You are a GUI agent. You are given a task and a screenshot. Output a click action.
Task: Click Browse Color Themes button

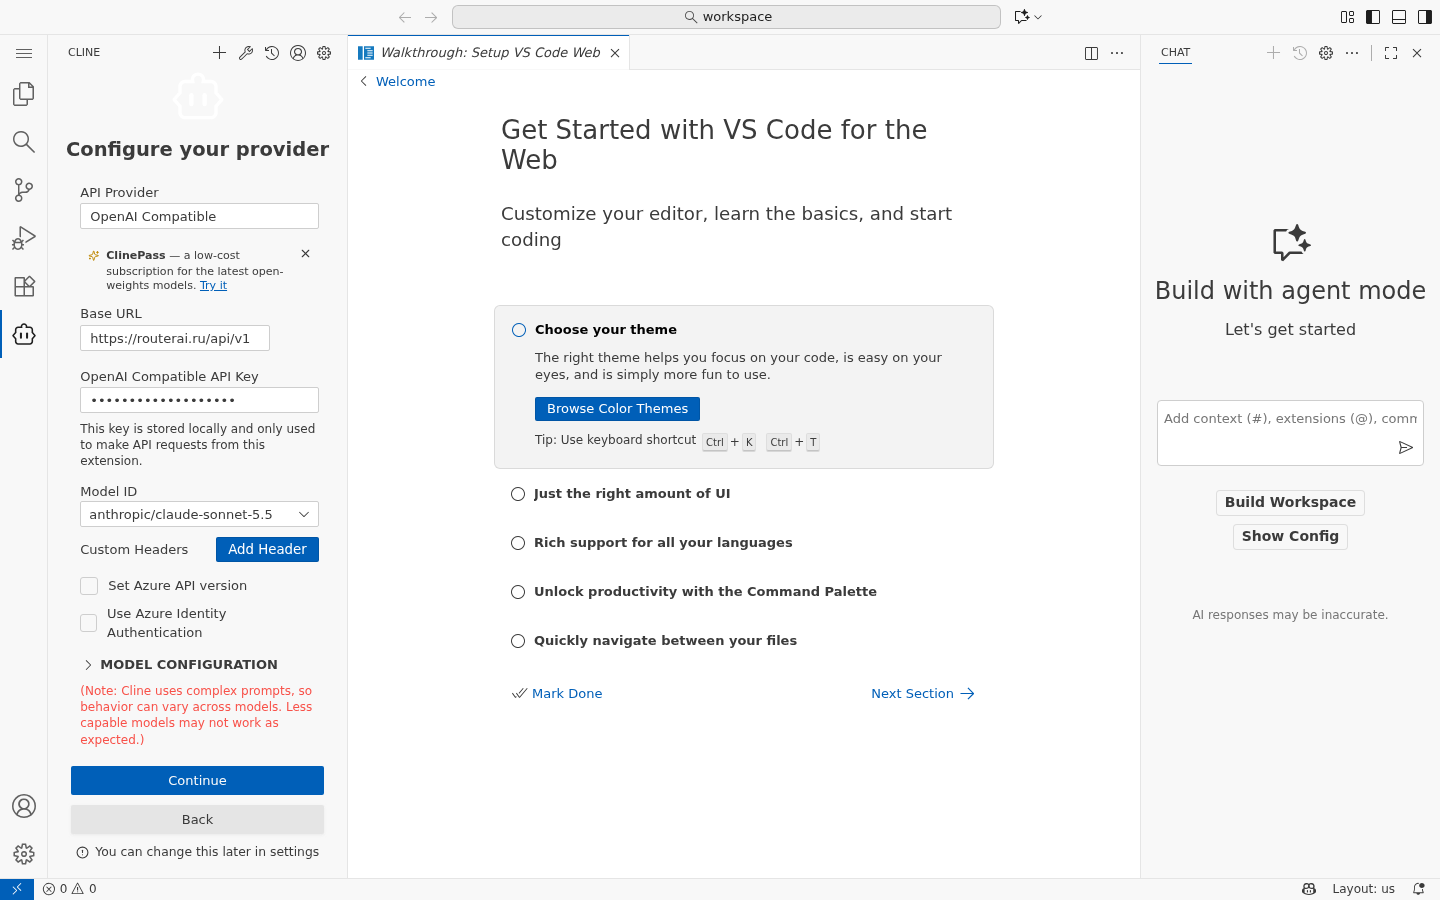[x=617, y=409]
